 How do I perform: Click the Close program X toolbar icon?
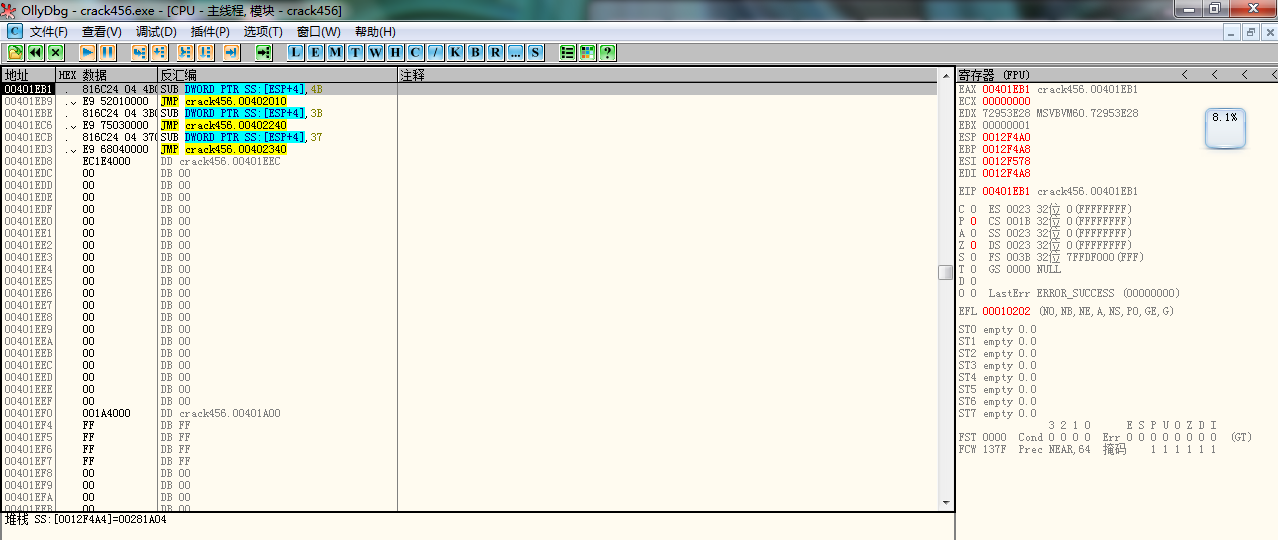coord(55,52)
